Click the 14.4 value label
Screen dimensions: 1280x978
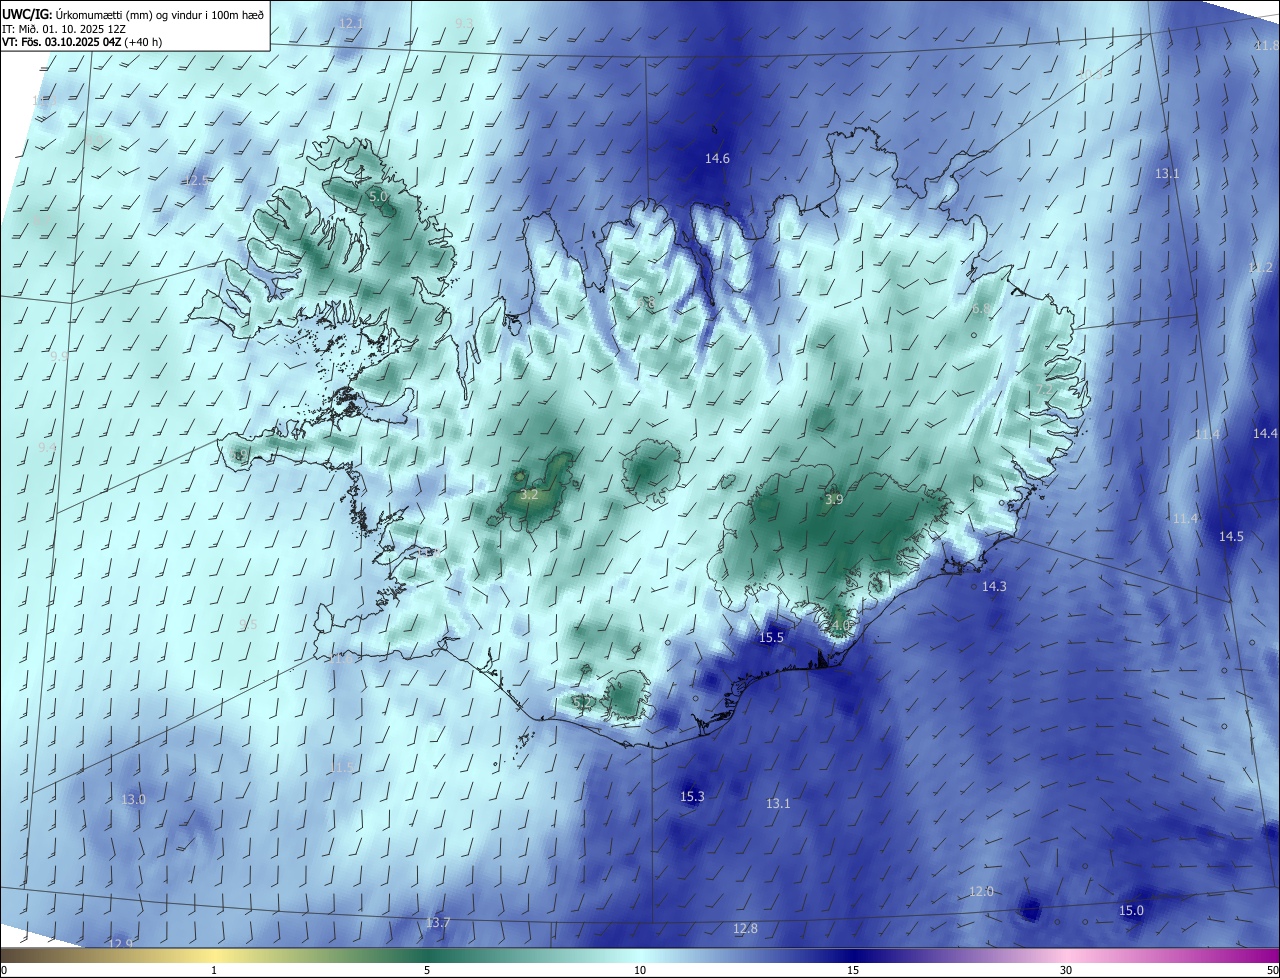click(x=1265, y=434)
